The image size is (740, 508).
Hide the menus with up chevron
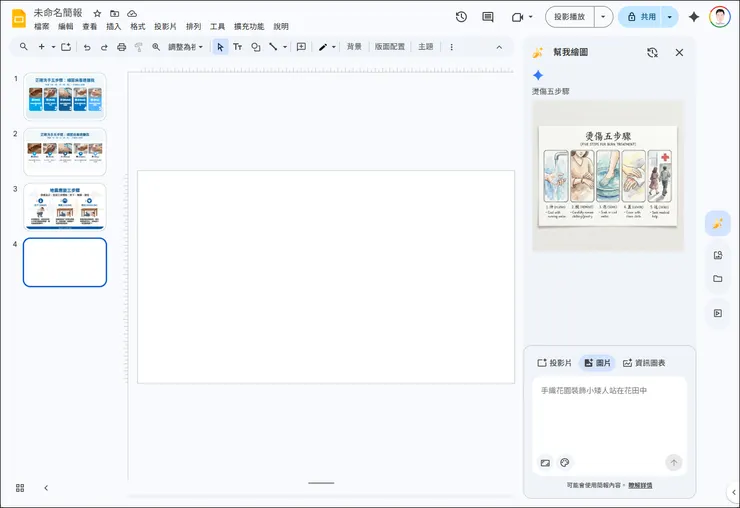coord(499,47)
